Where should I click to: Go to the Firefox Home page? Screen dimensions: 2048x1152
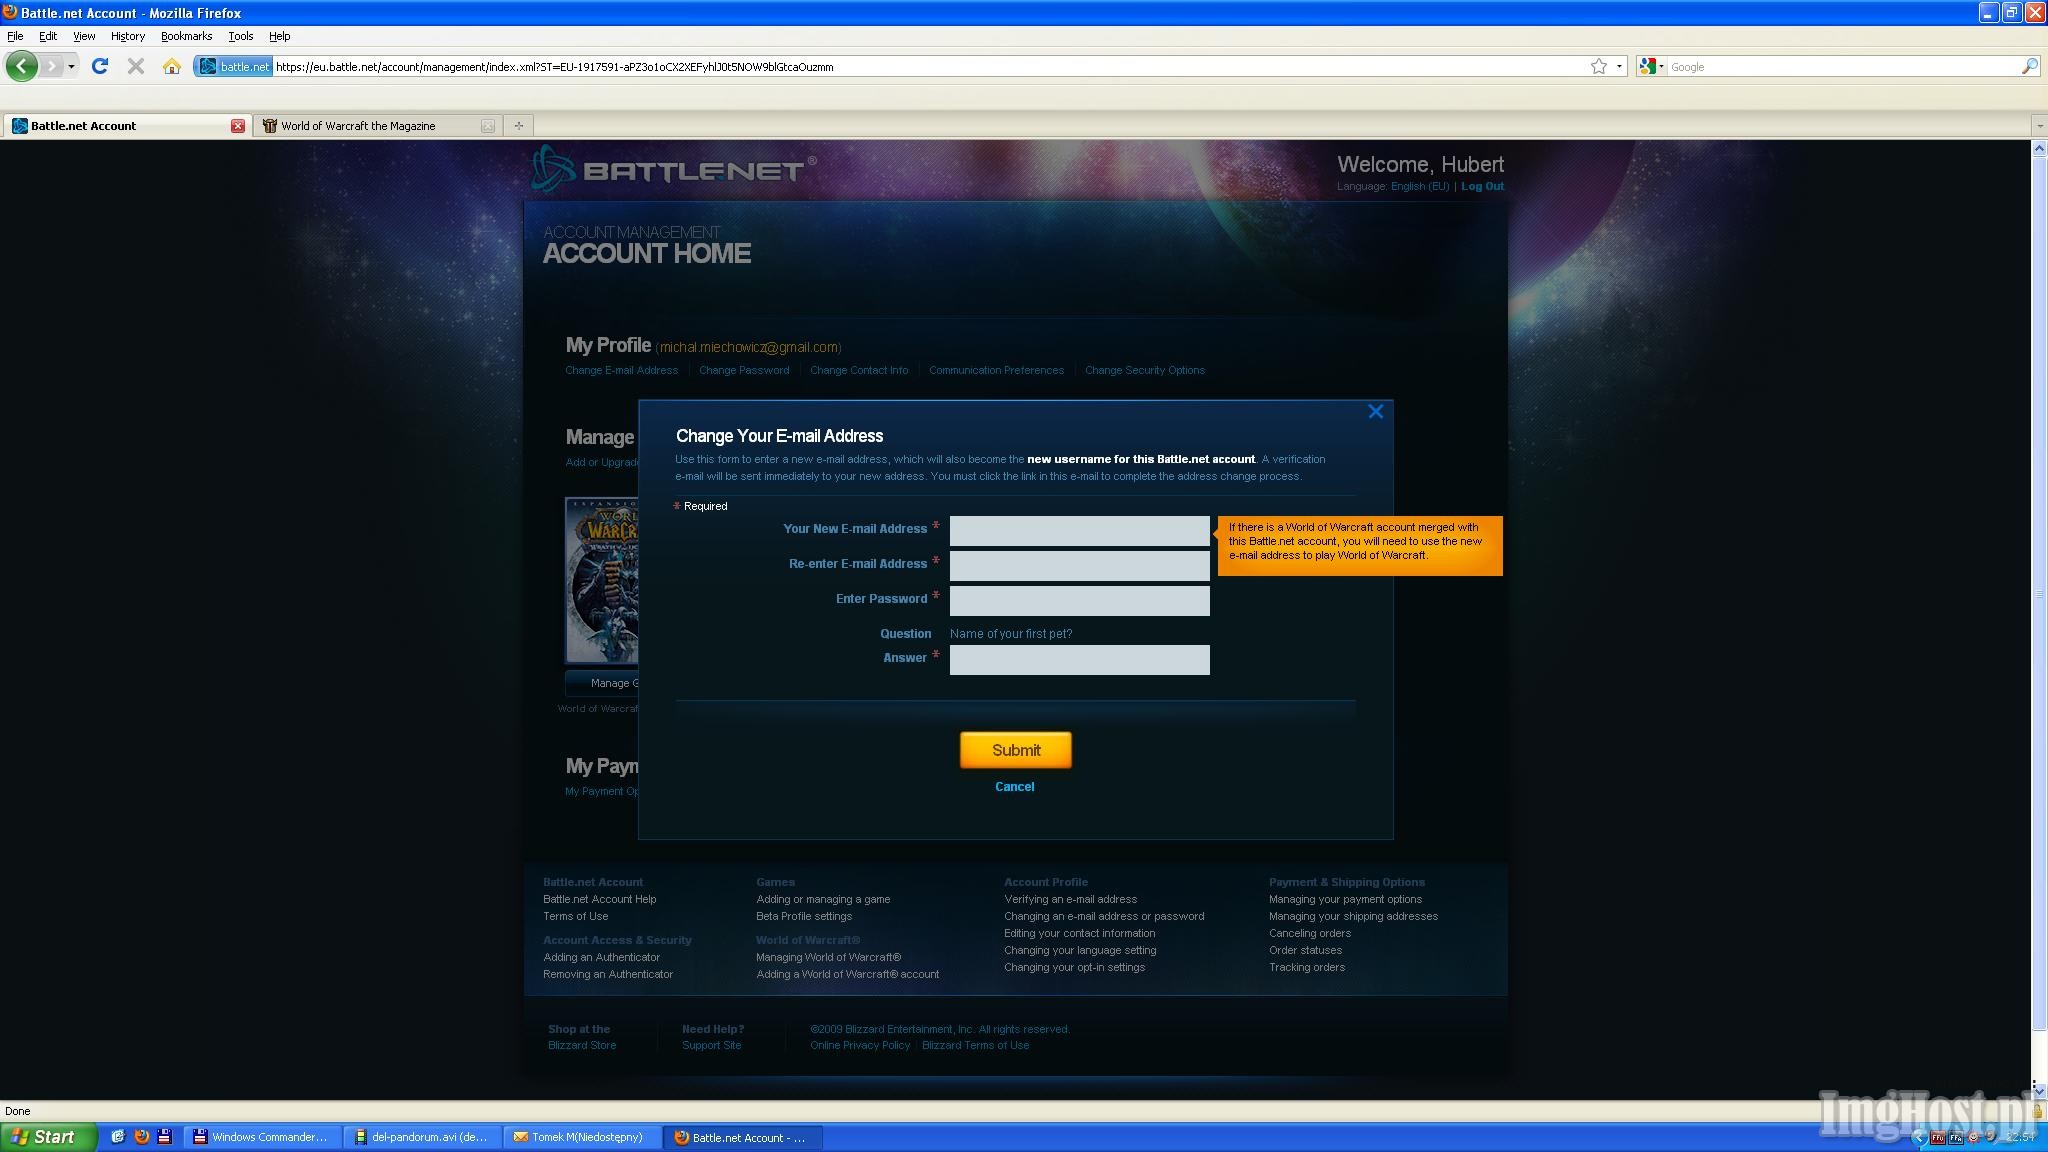[x=172, y=66]
